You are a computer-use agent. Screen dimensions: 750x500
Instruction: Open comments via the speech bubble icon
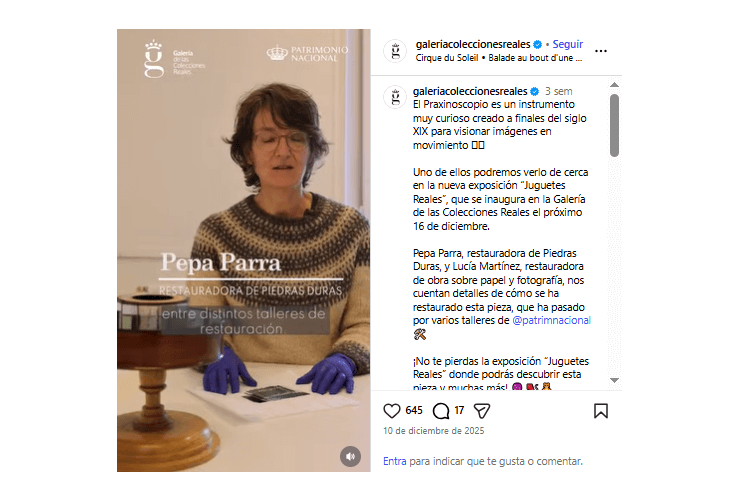(441, 411)
